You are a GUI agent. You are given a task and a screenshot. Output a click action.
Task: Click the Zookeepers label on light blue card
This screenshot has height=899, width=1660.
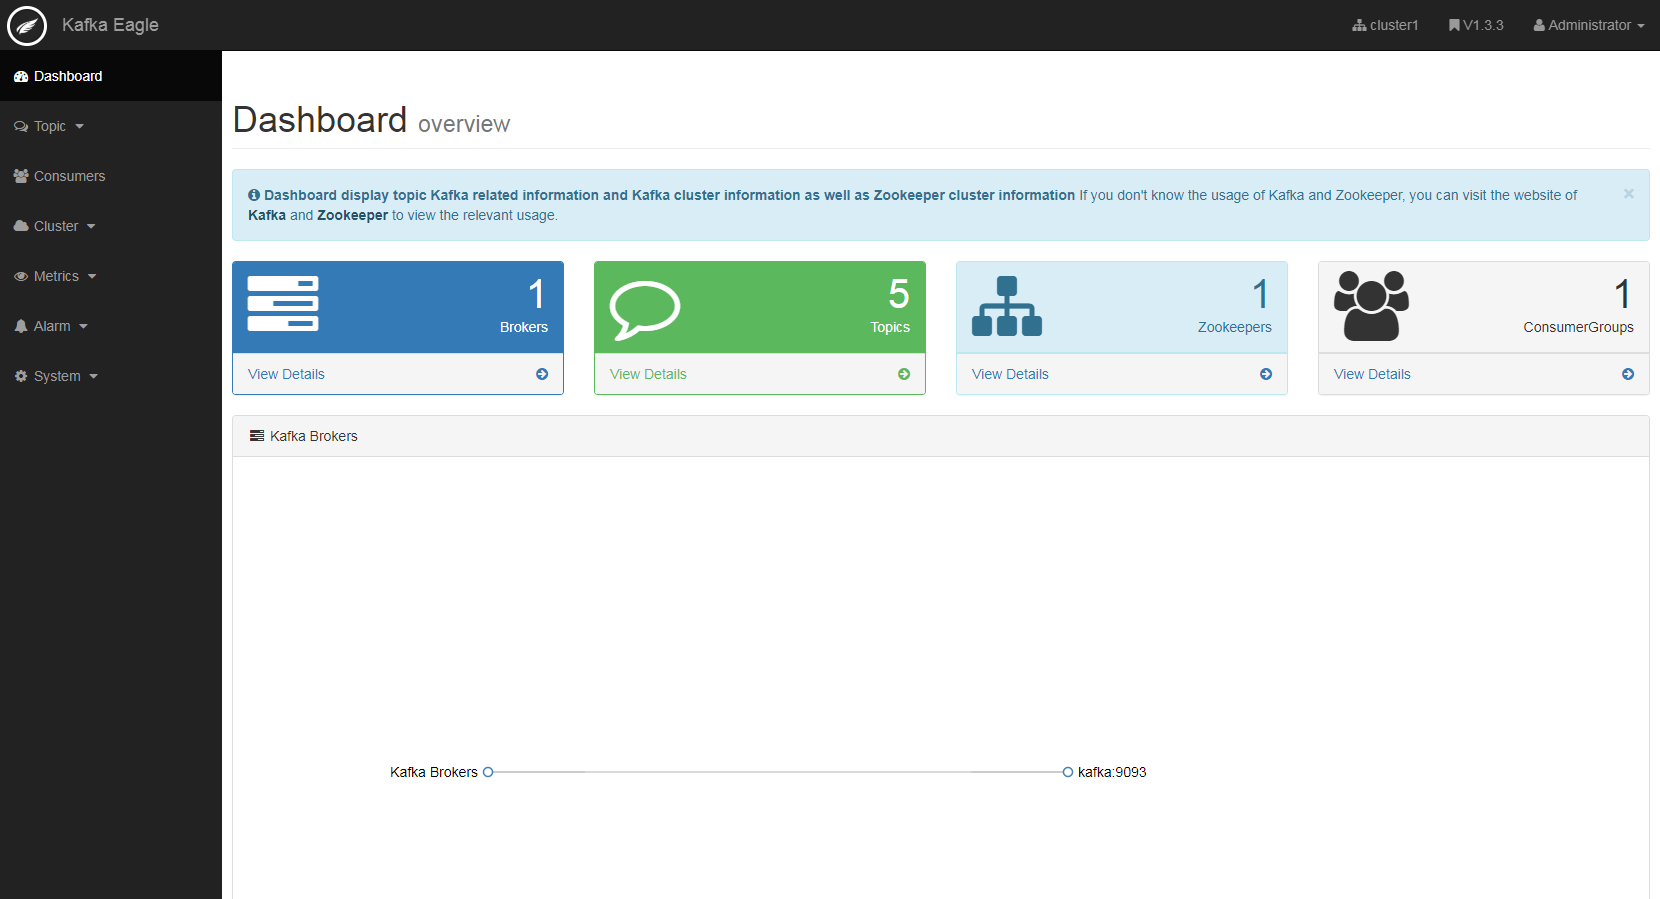coord(1235,327)
